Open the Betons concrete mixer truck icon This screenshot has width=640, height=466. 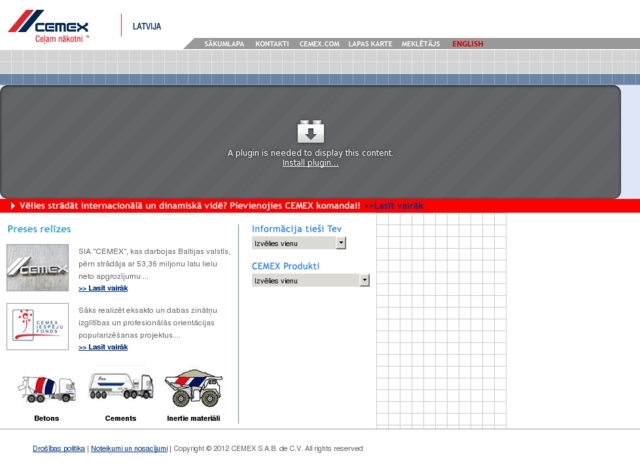click(47, 388)
